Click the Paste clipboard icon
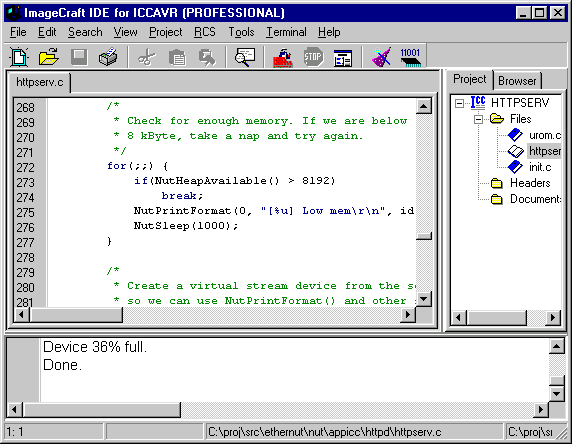This screenshot has height=444, width=572. [177, 57]
